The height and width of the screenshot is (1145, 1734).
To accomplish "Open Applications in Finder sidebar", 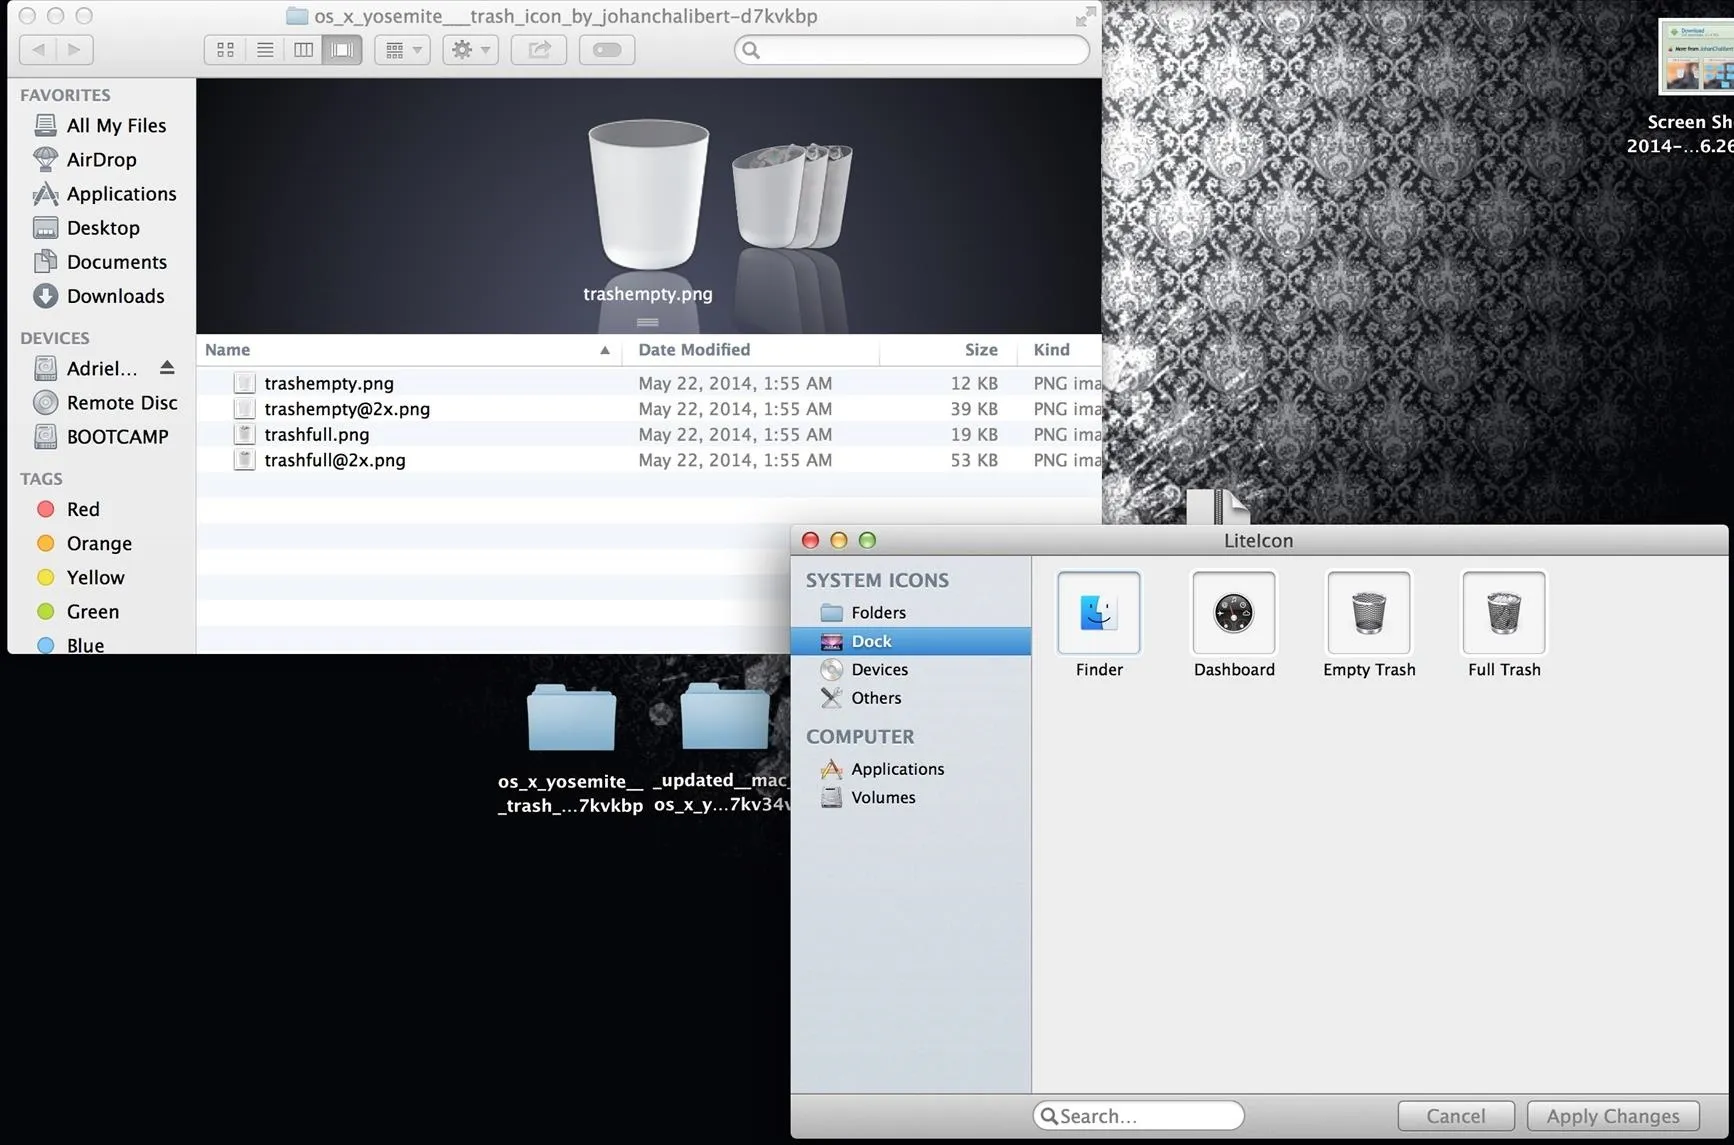I will pos(104,193).
